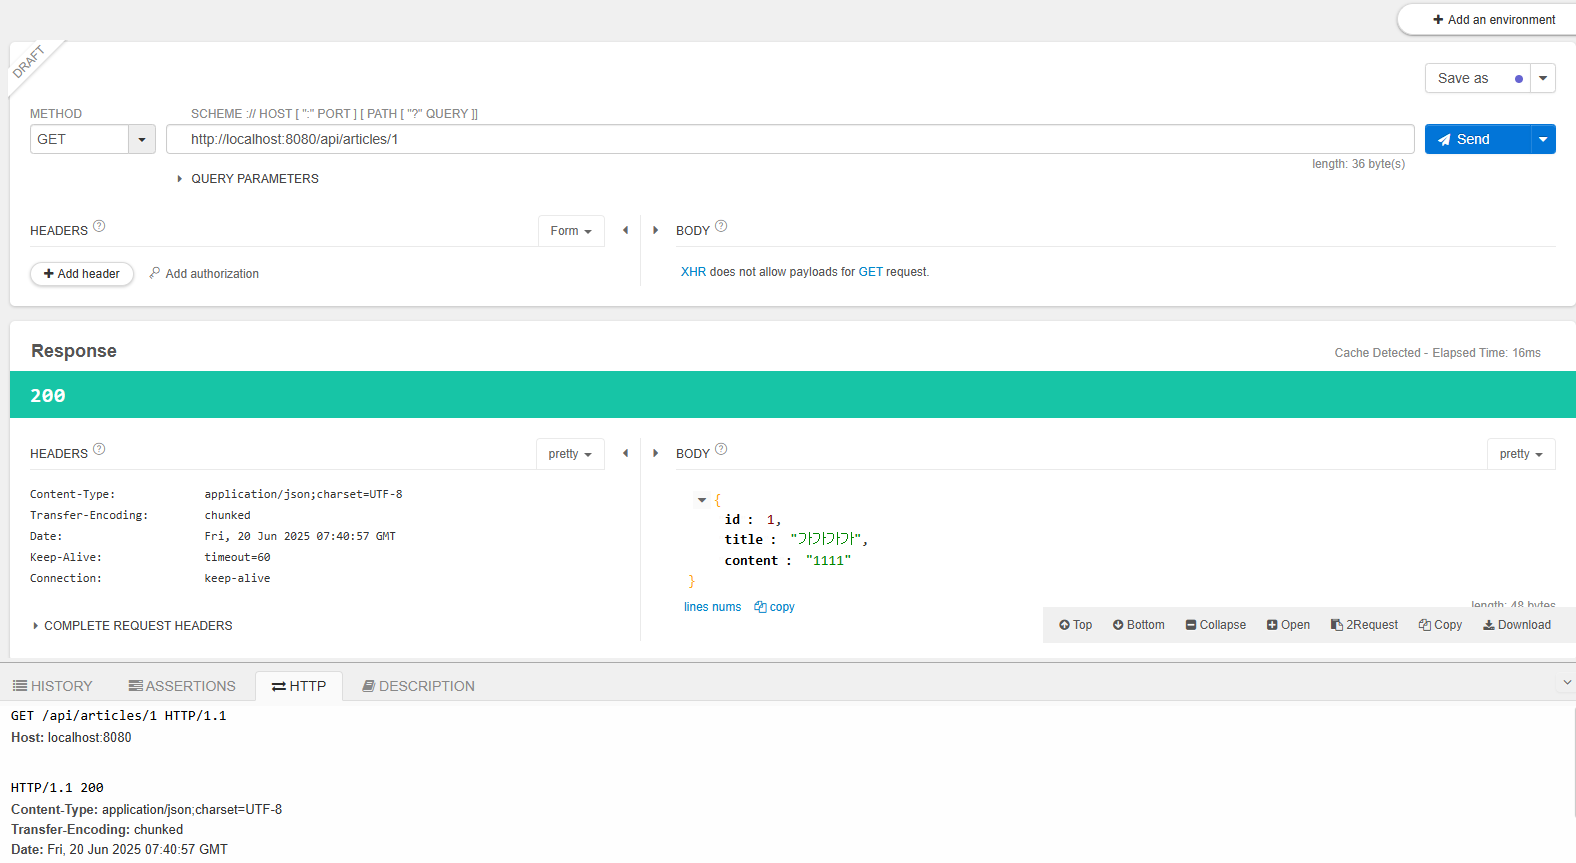Screen dimensions: 1576x863
Task: Open the XHR link
Action: tap(693, 272)
